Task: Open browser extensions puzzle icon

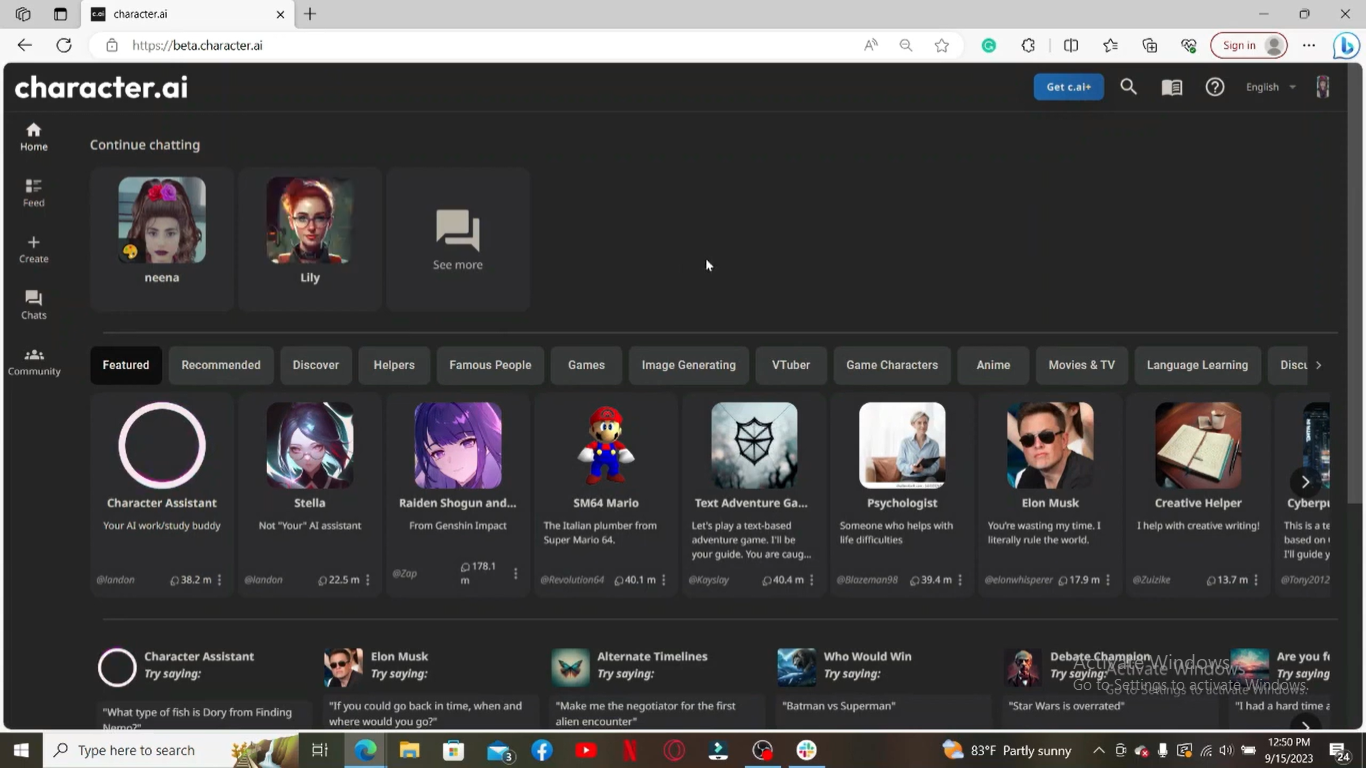Action: [x=1028, y=45]
